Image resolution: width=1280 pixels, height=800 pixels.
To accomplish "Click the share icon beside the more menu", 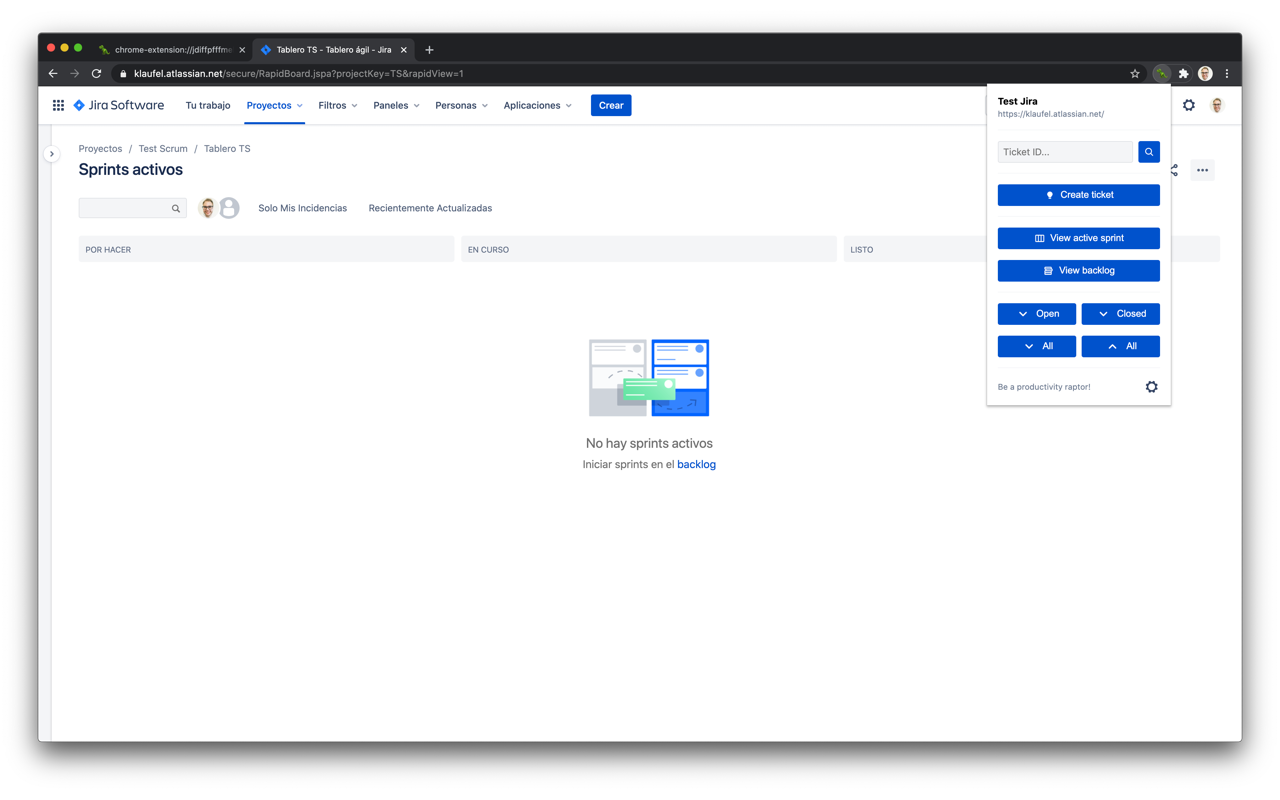I will pos(1174,170).
